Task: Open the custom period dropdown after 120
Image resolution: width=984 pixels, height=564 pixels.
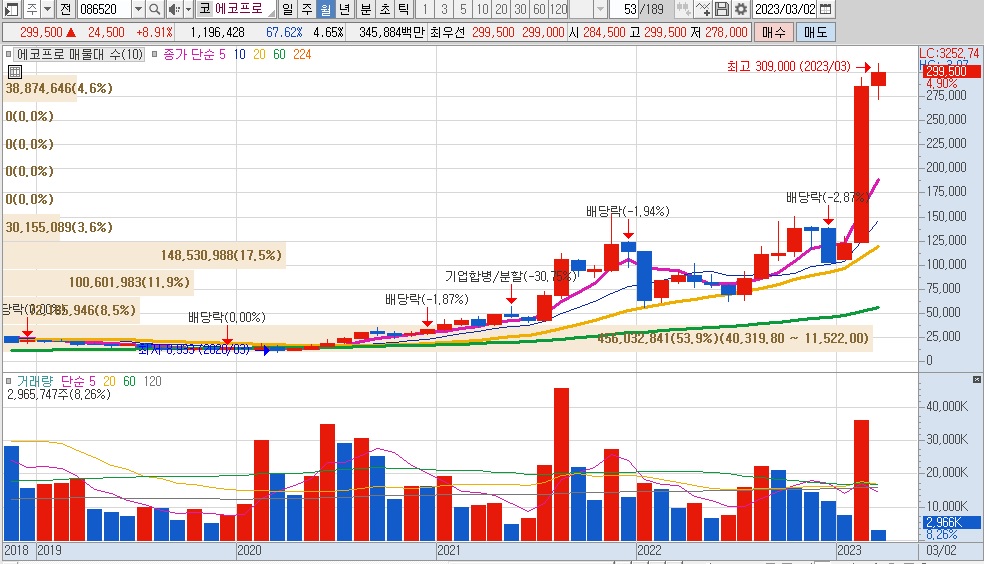Action: coord(600,9)
